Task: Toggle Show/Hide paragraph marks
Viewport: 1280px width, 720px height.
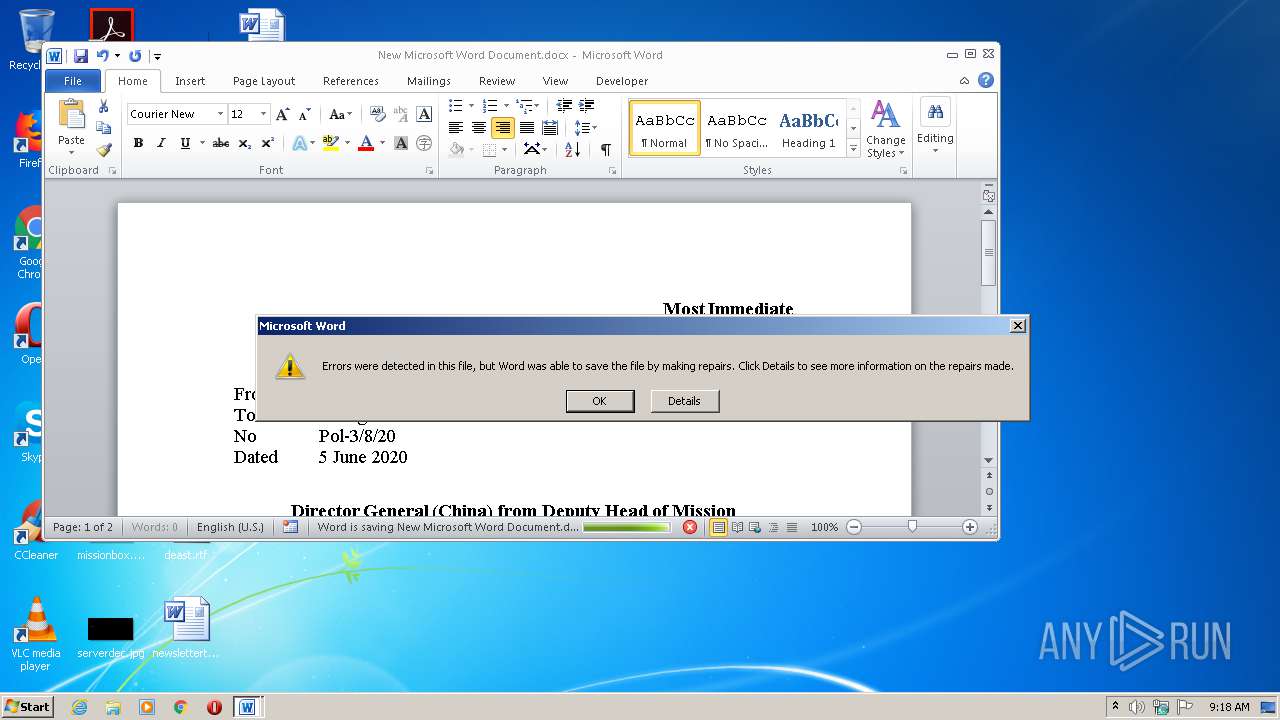Action: [605, 149]
